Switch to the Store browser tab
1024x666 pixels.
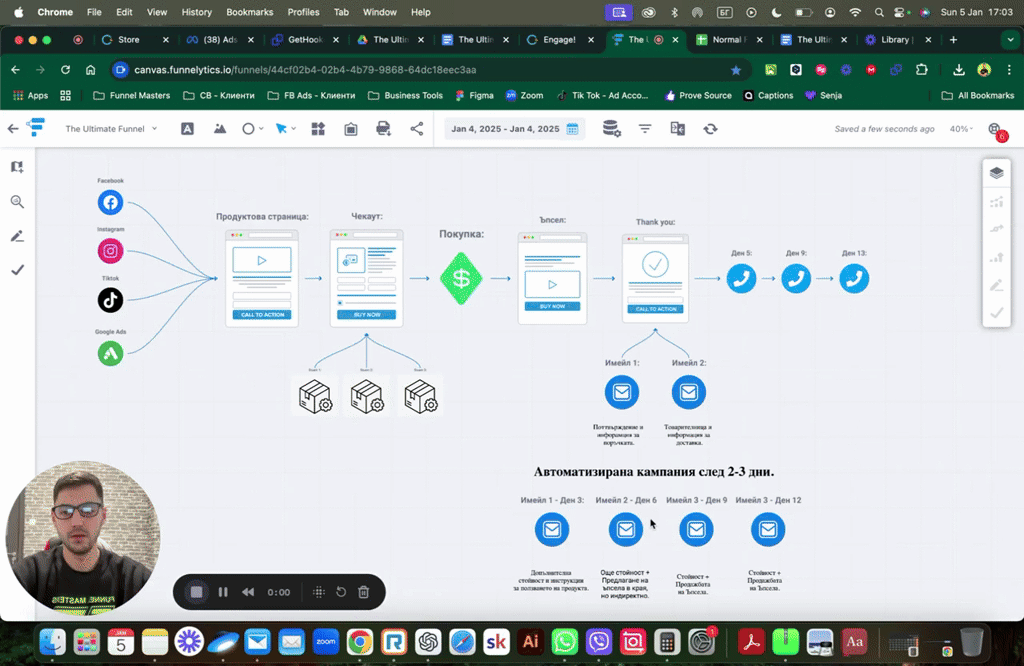click(135, 40)
